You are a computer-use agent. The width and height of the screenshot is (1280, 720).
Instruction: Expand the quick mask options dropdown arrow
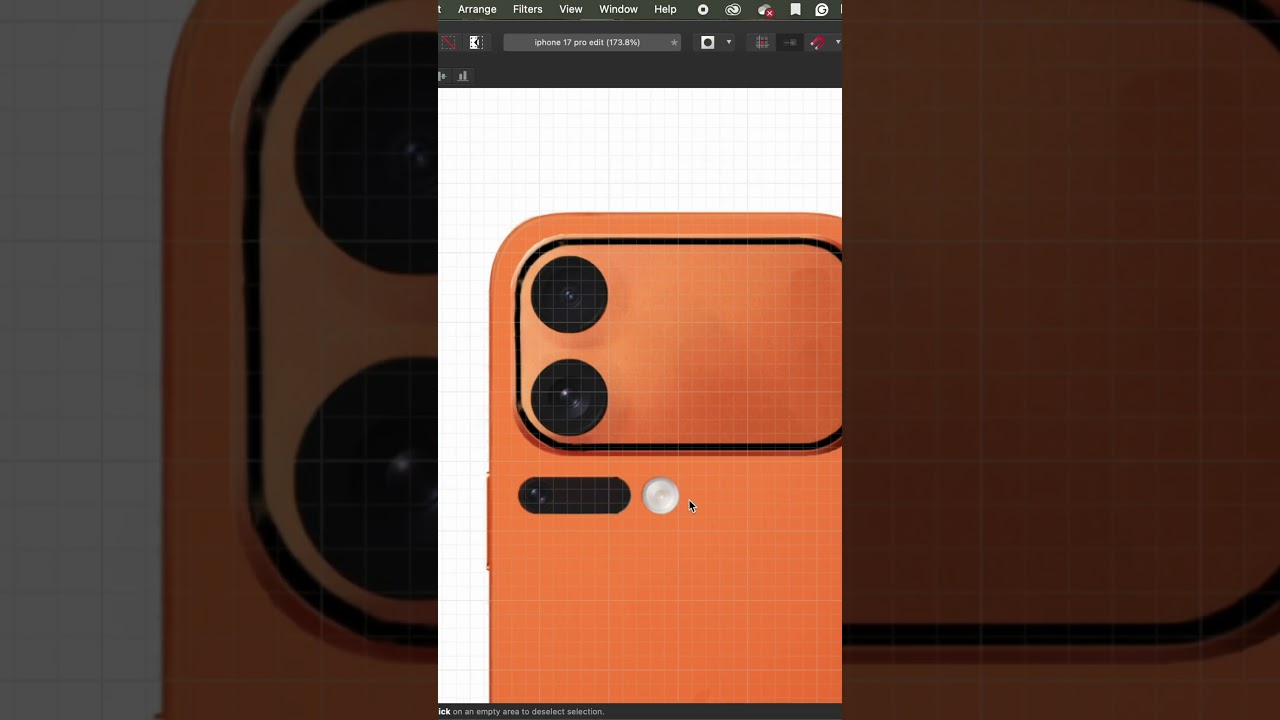pyautogui.click(x=728, y=42)
